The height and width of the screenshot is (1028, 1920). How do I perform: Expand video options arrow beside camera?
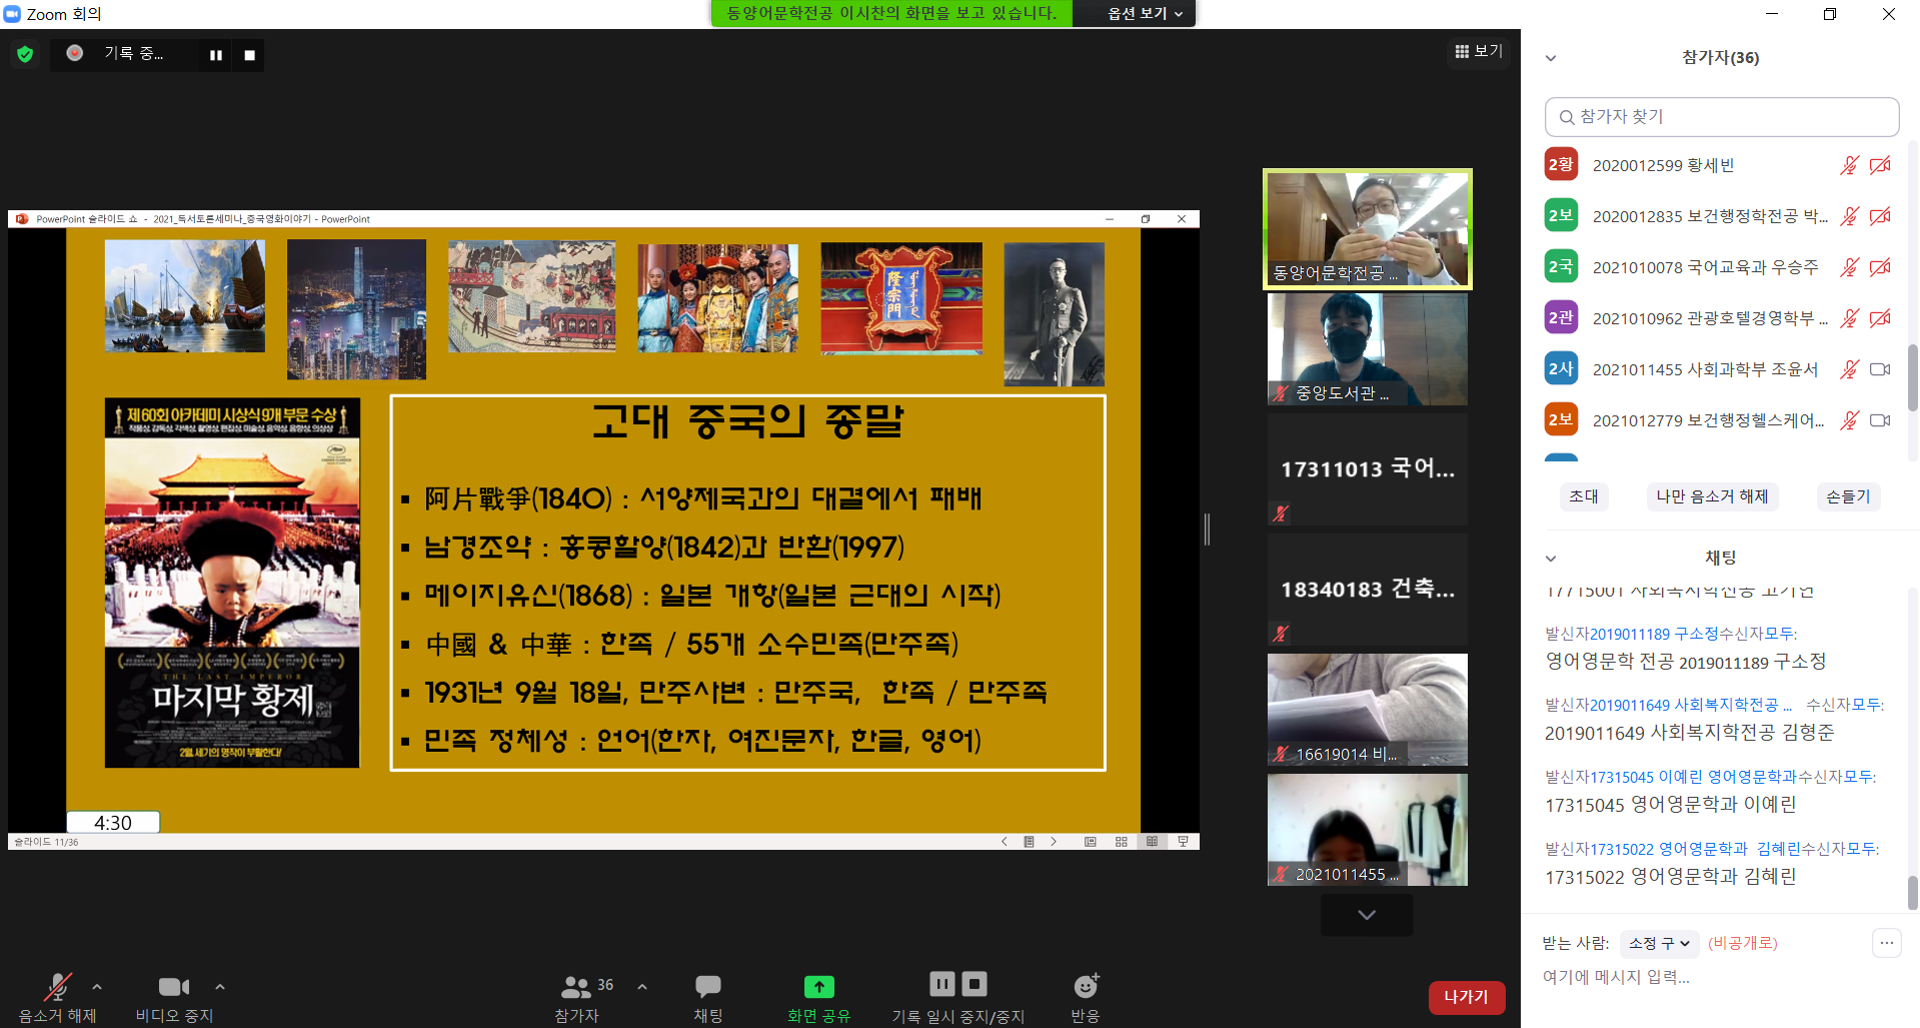[x=220, y=987]
